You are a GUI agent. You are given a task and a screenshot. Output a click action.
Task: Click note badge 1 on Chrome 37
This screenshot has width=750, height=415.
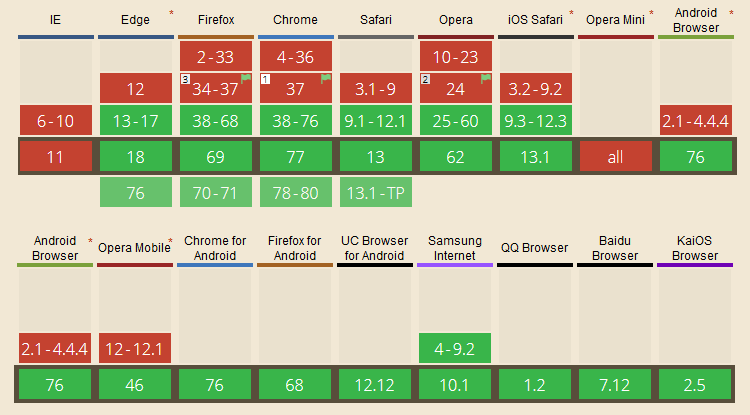265,78
